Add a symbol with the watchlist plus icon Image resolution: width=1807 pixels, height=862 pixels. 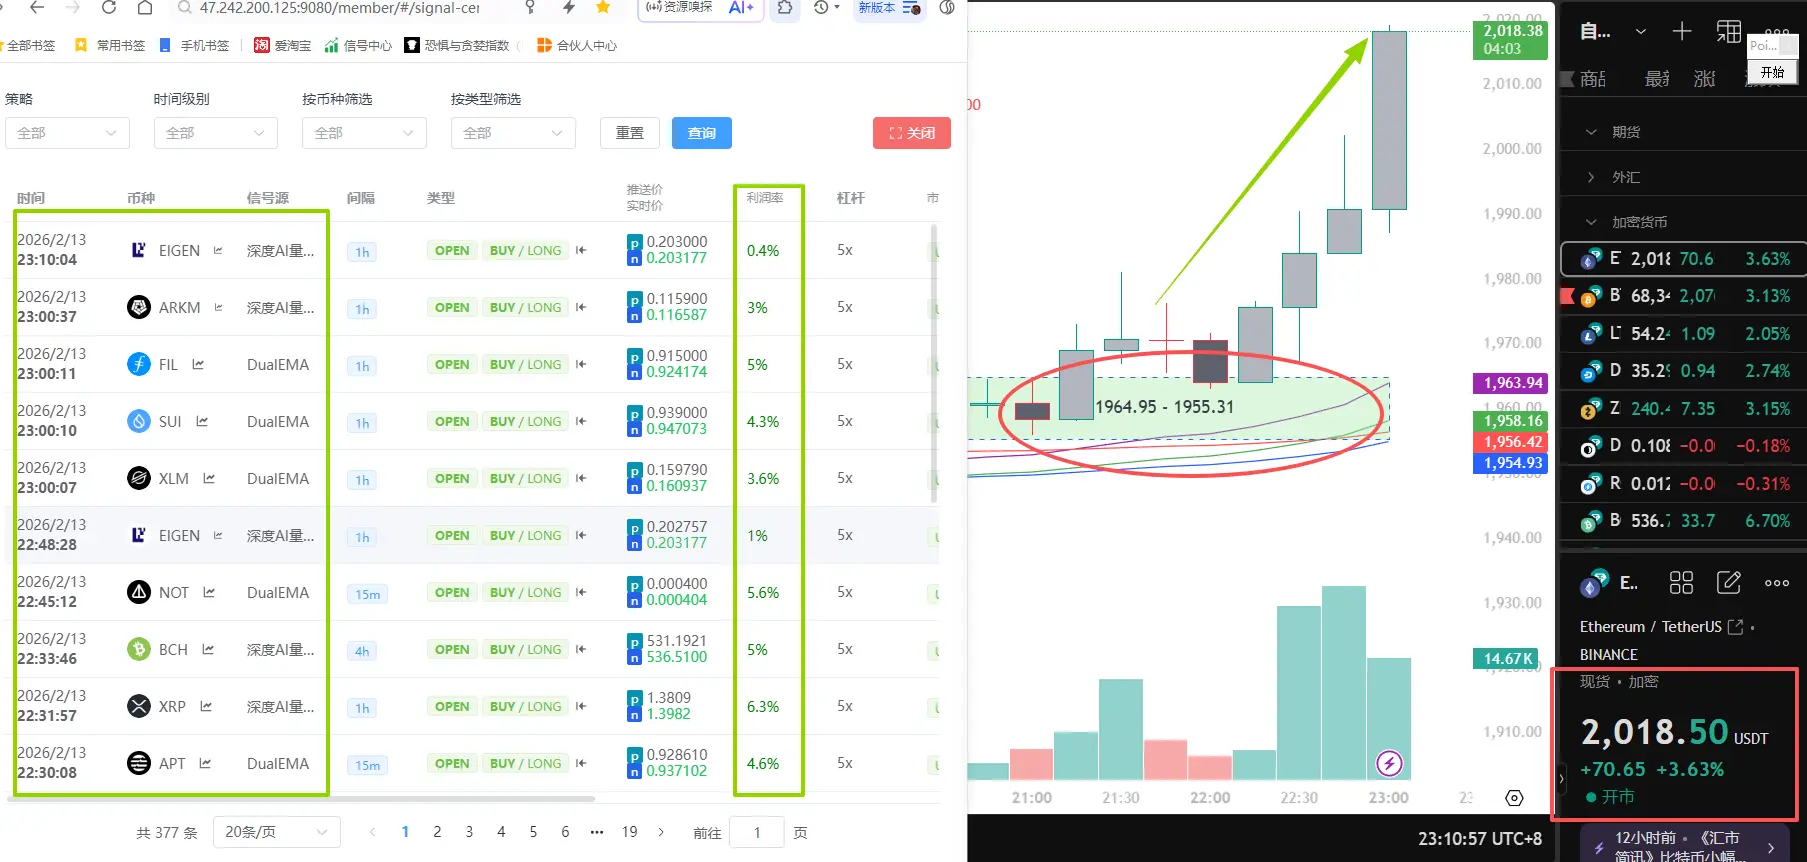point(1682,32)
